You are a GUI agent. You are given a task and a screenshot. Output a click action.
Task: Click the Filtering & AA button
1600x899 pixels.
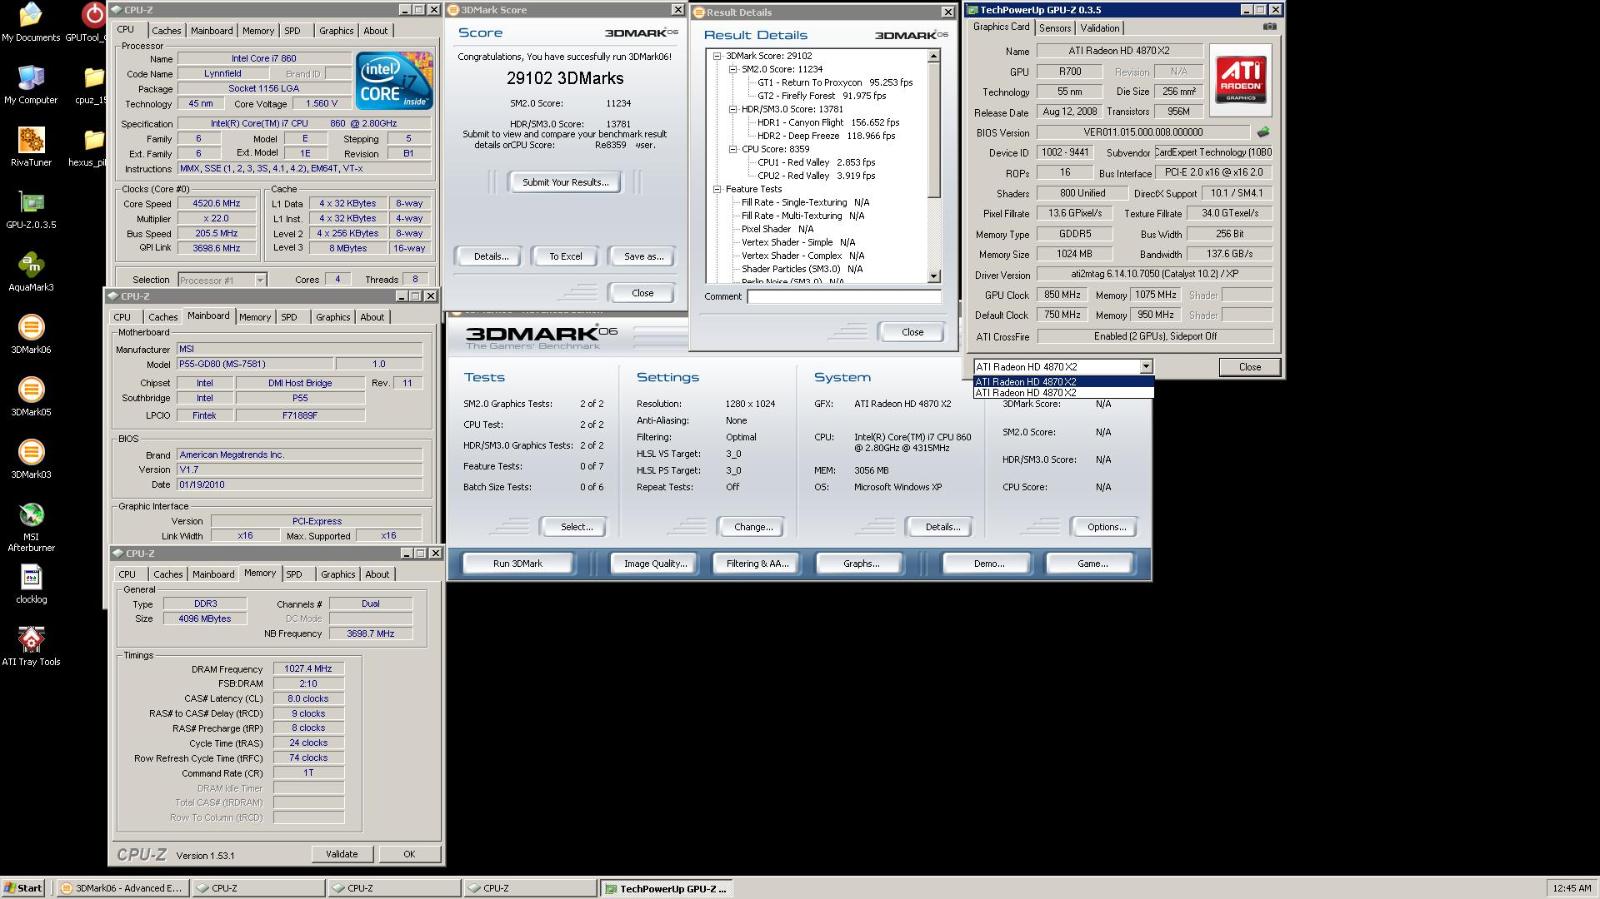click(757, 564)
